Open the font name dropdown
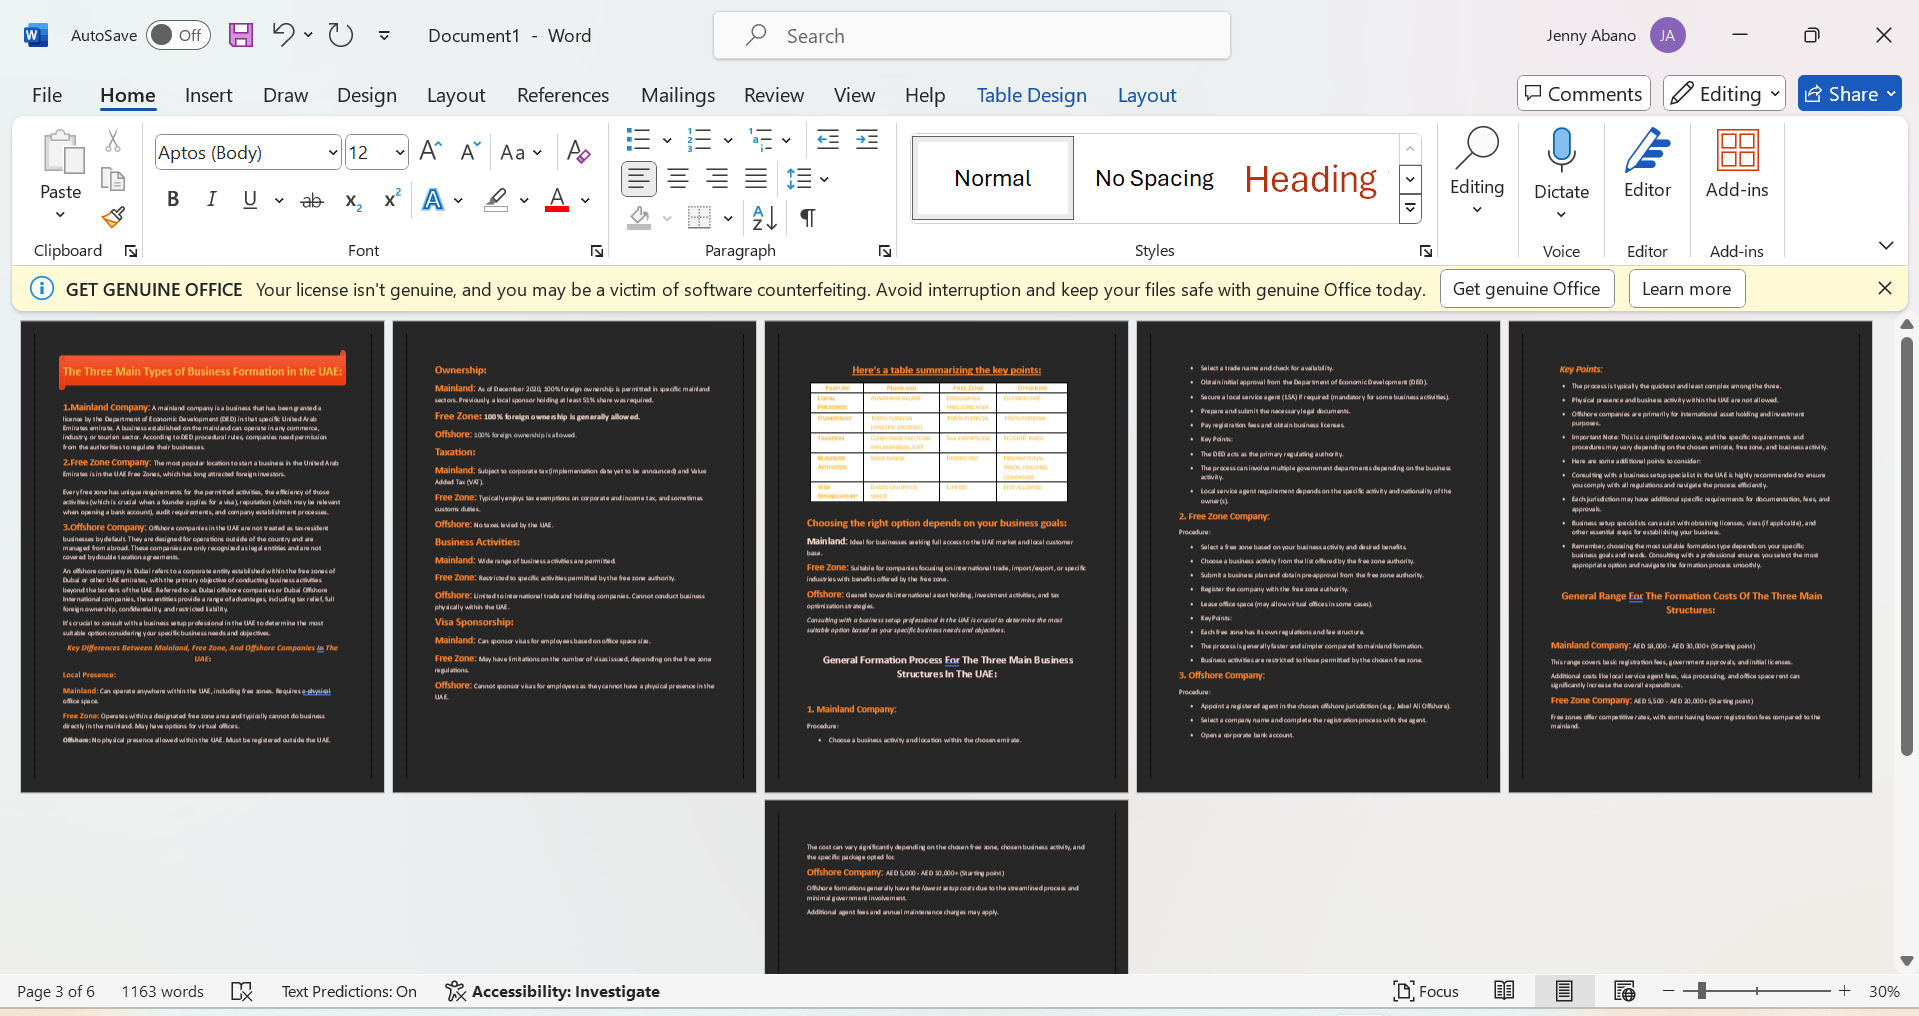 point(333,152)
